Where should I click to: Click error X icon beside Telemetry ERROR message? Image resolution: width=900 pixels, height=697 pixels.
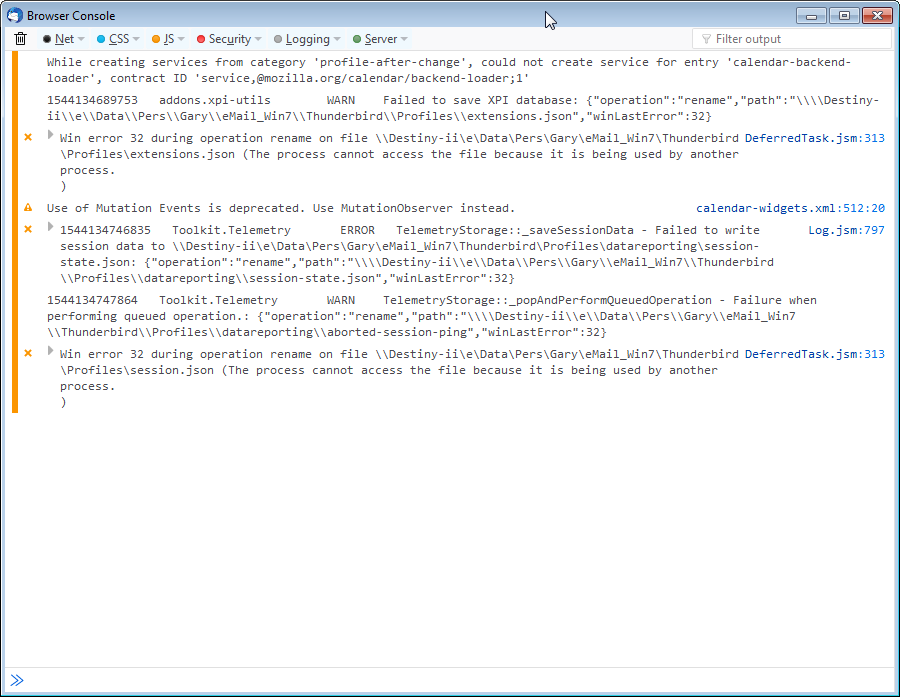click(x=28, y=230)
